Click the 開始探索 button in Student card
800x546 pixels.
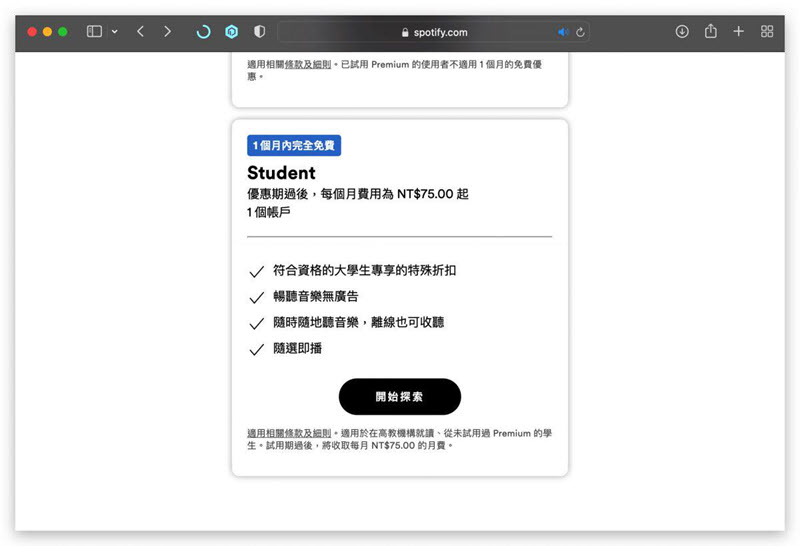(x=399, y=396)
